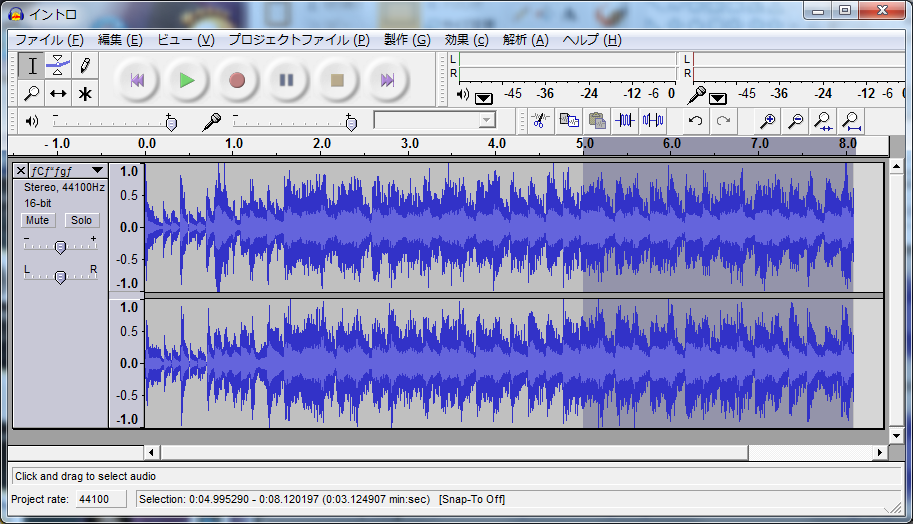Select the Time Shift tool
Screen dimensions: 913x524
[x=58, y=94]
